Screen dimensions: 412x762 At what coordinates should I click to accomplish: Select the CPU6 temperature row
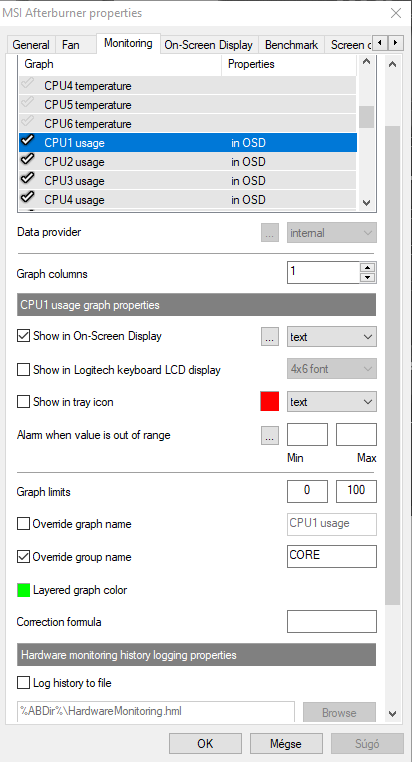pos(188,124)
